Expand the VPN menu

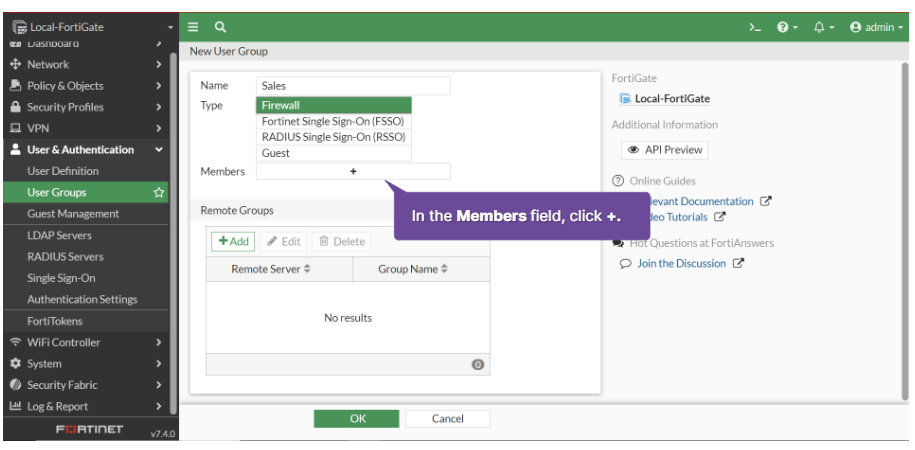[86, 128]
